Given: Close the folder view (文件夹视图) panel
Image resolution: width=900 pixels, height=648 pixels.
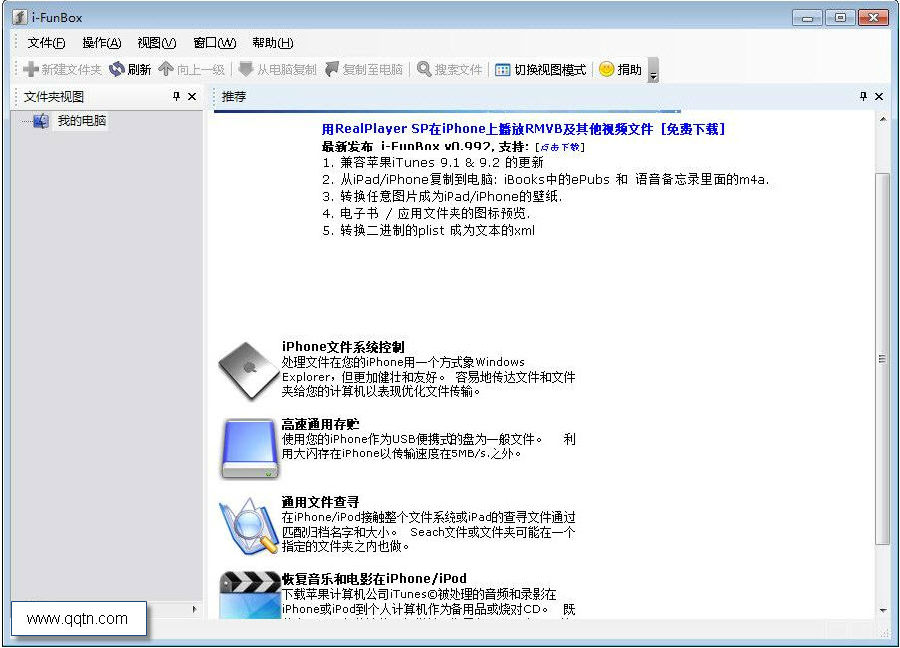Looking at the screenshot, I should [192, 97].
